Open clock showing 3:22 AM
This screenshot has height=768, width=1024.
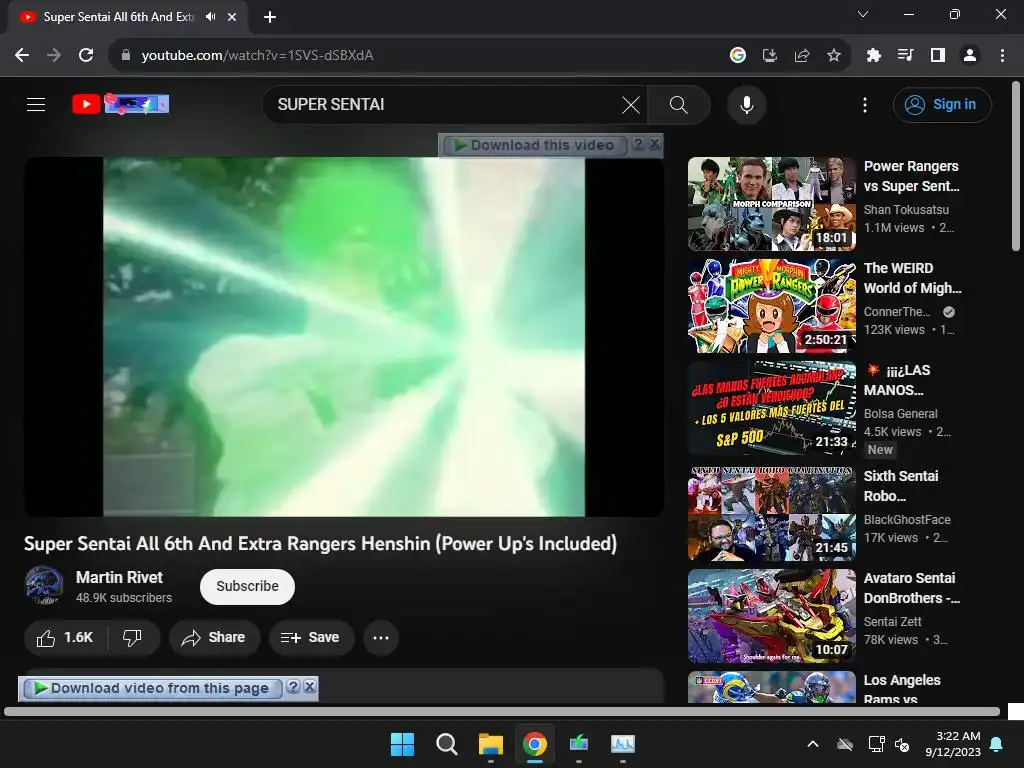953,744
